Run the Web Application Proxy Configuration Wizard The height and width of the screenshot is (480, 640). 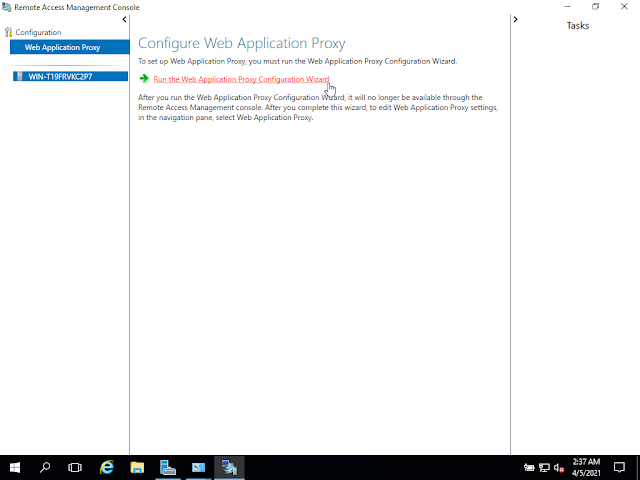pos(241,79)
